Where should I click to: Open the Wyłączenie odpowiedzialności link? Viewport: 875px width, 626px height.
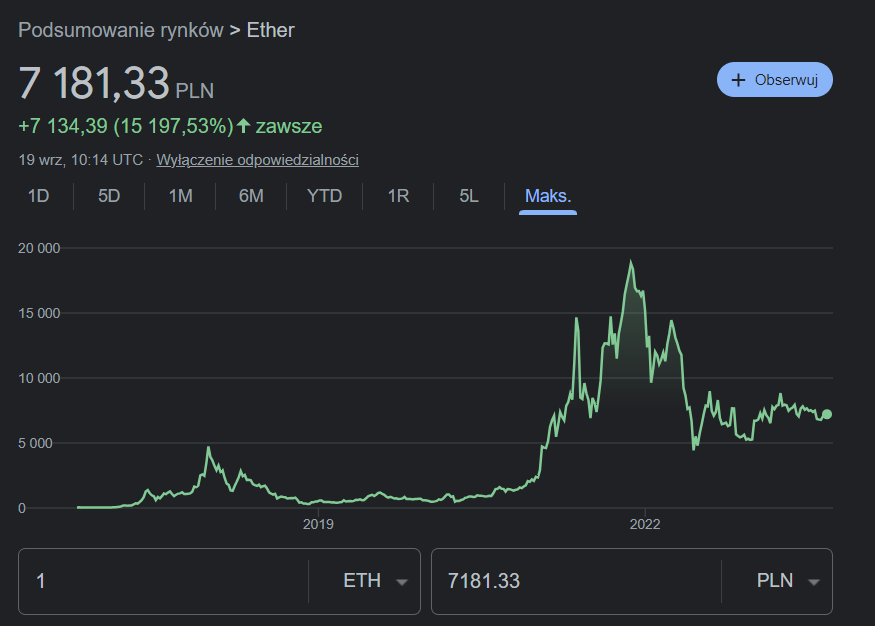tap(258, 160)
